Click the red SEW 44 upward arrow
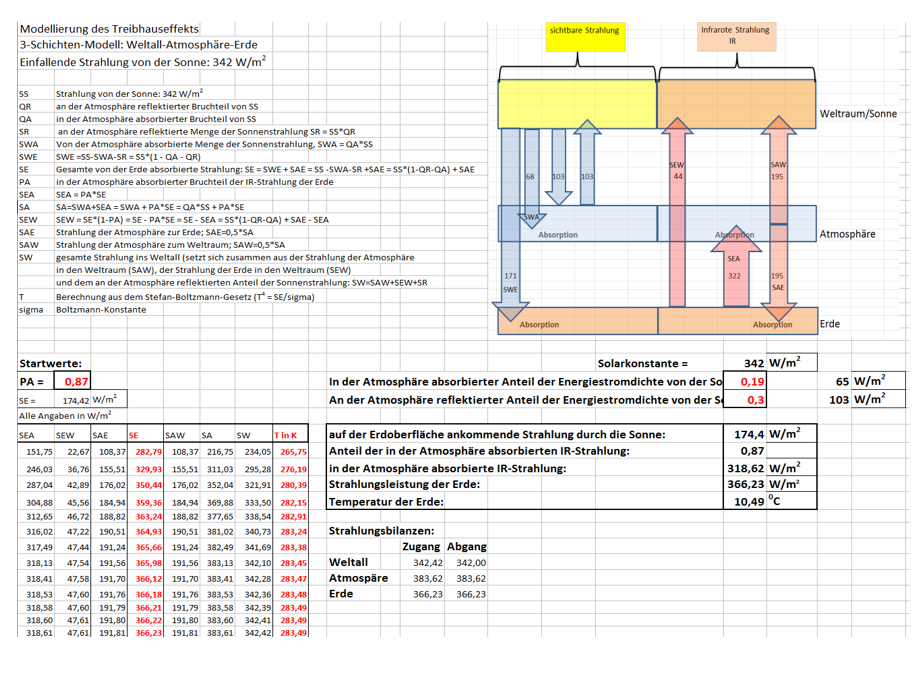Image resolution: width=918 pixels, height=680 pixels. click(x=677, y=211)
